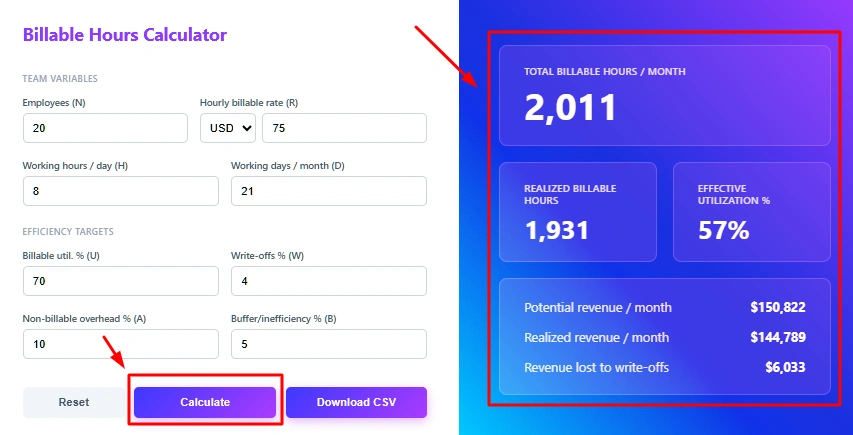Focus the Employees (N) input field
This screenshot has height=435, width=853.
click(x=105, y=128)
